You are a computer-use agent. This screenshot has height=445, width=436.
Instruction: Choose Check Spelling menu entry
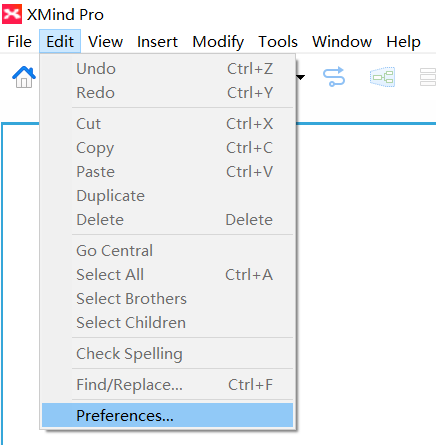click(167, 353)
